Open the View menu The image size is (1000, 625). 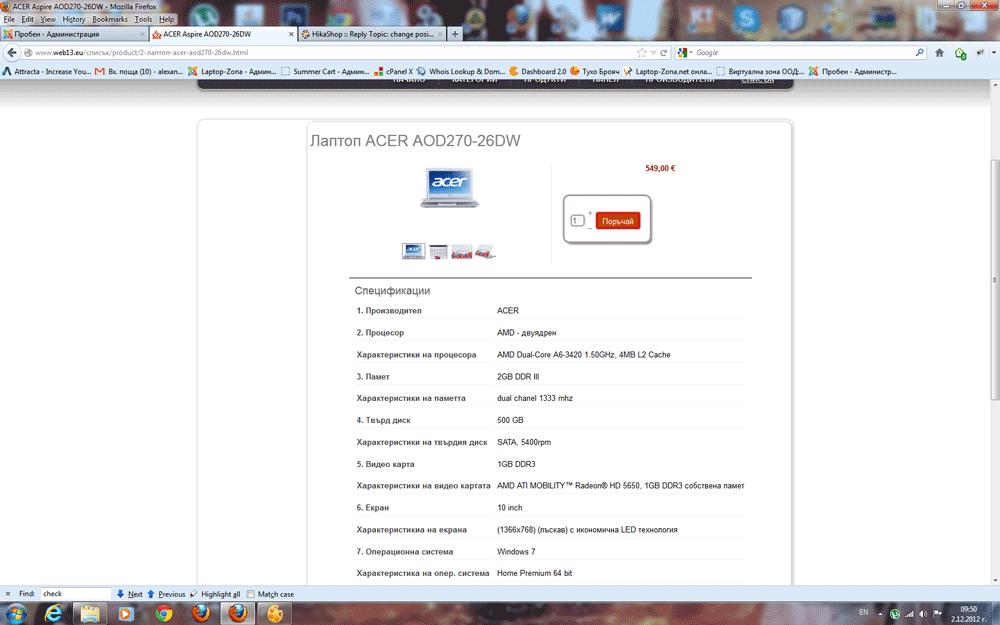point(48,20)
